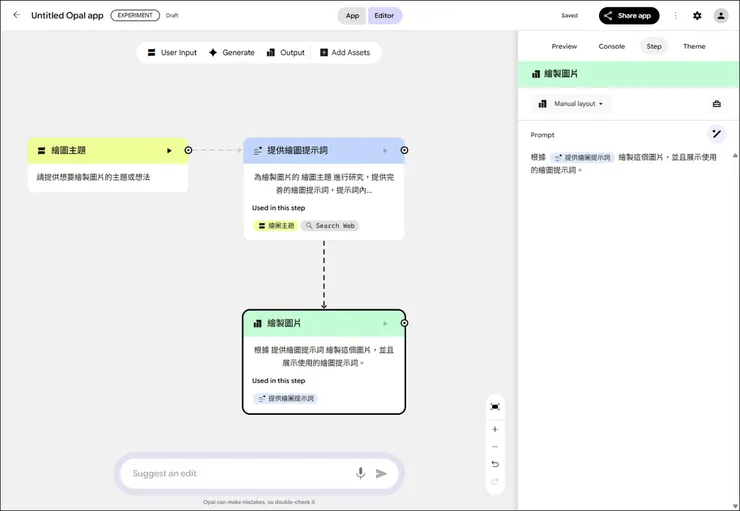This screenshot has width=740, height=511.
Task: Click the 繪製圖片 title in the Step panel
Action: [x=561, y=74]
